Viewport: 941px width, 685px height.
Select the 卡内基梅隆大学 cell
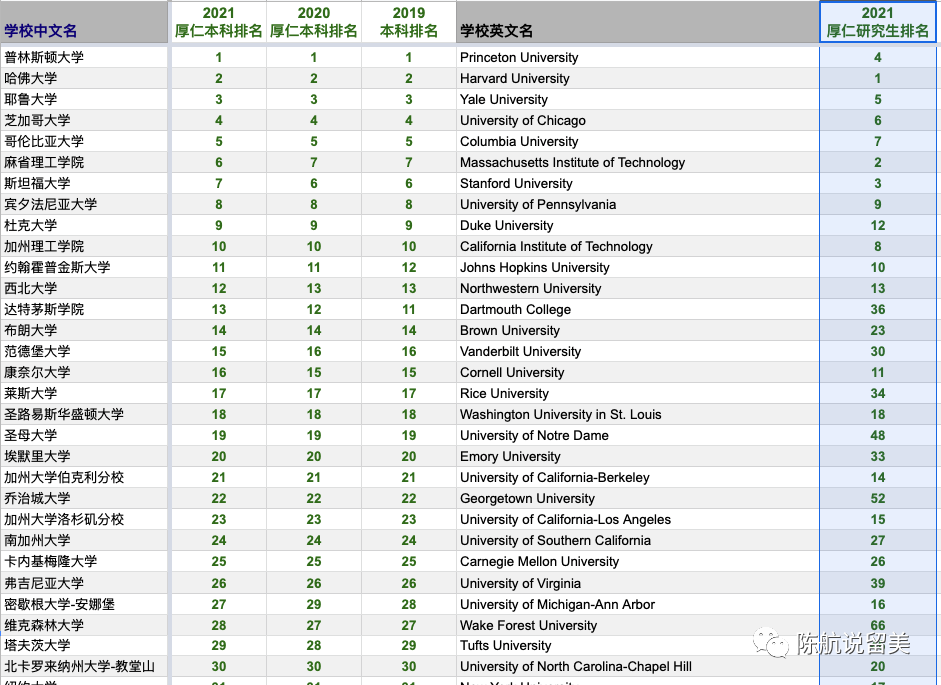(x=51, y=561)
